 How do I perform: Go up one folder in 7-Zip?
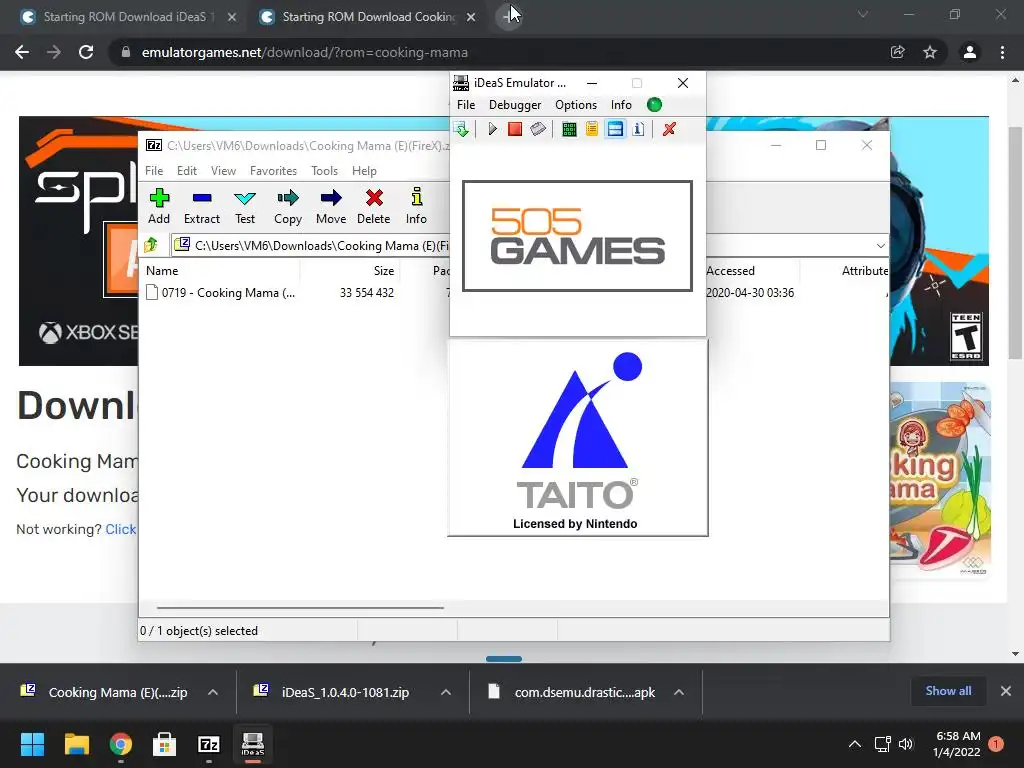pyautogui.click(x=152, y=245)
